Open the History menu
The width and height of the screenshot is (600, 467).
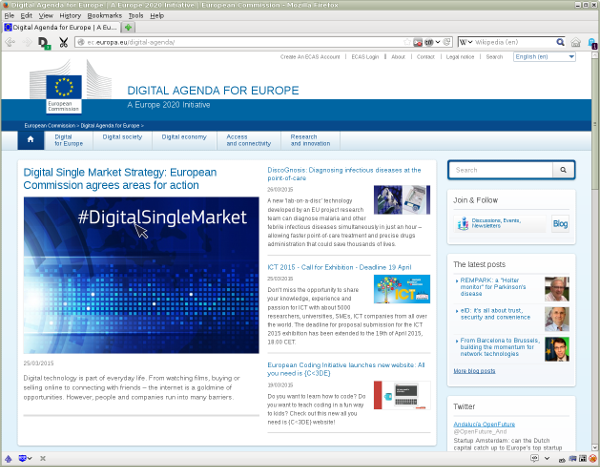70,15
